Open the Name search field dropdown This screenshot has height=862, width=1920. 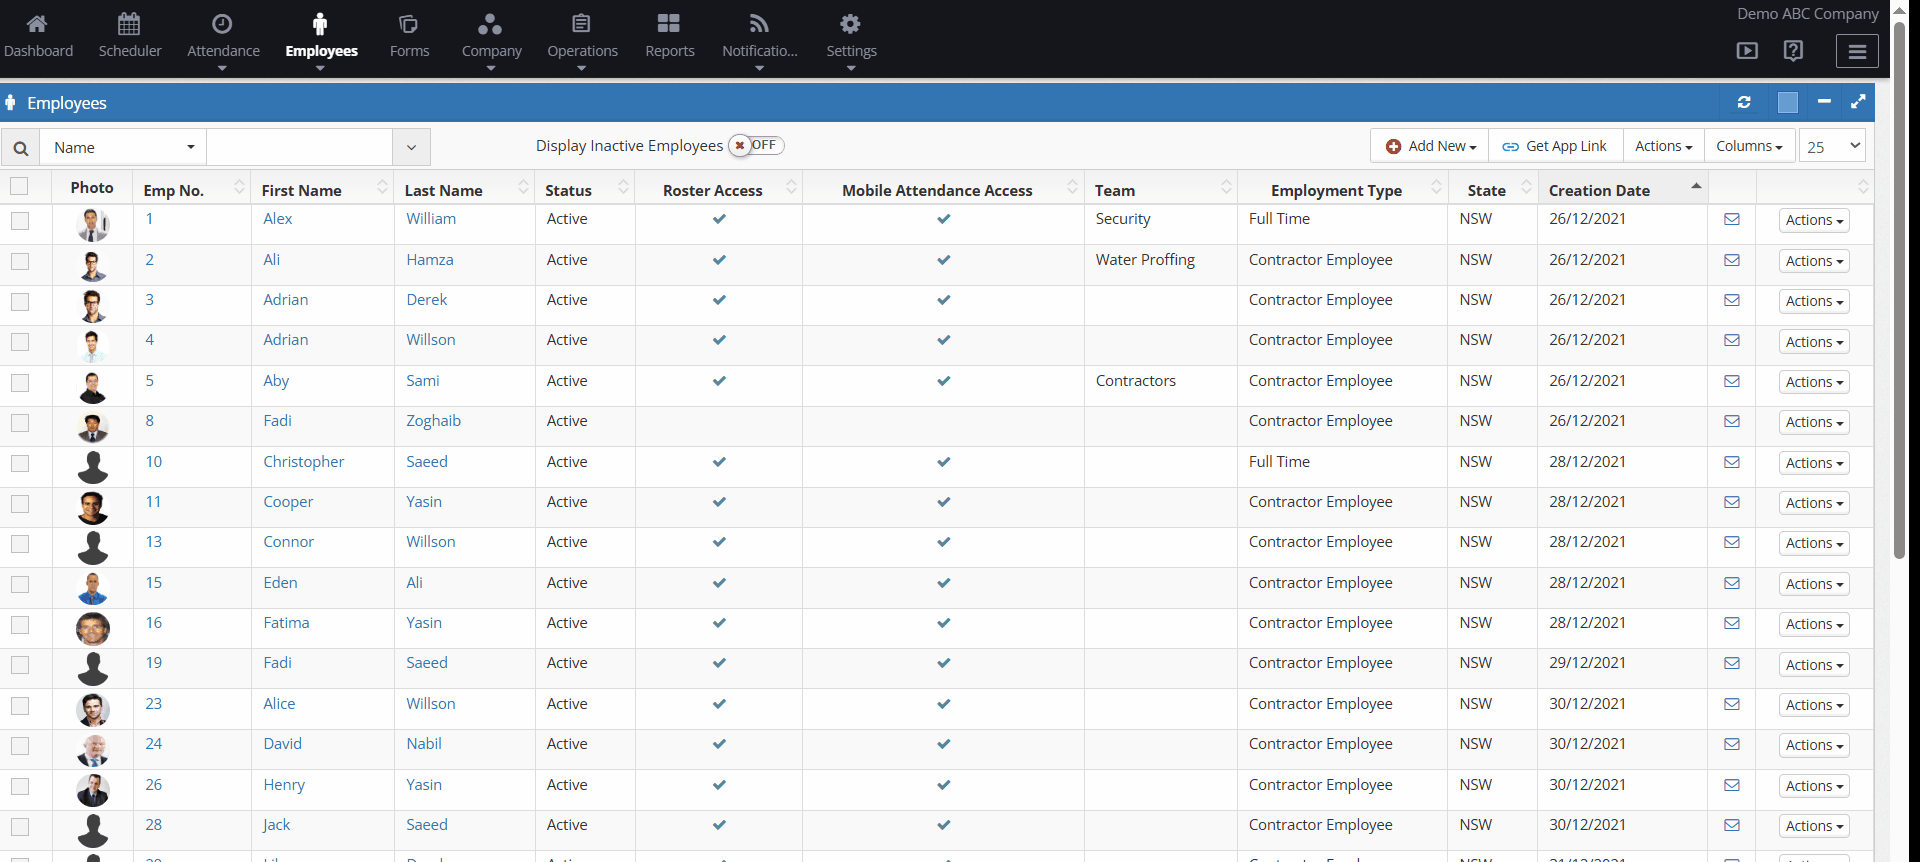tap(123, 148)
